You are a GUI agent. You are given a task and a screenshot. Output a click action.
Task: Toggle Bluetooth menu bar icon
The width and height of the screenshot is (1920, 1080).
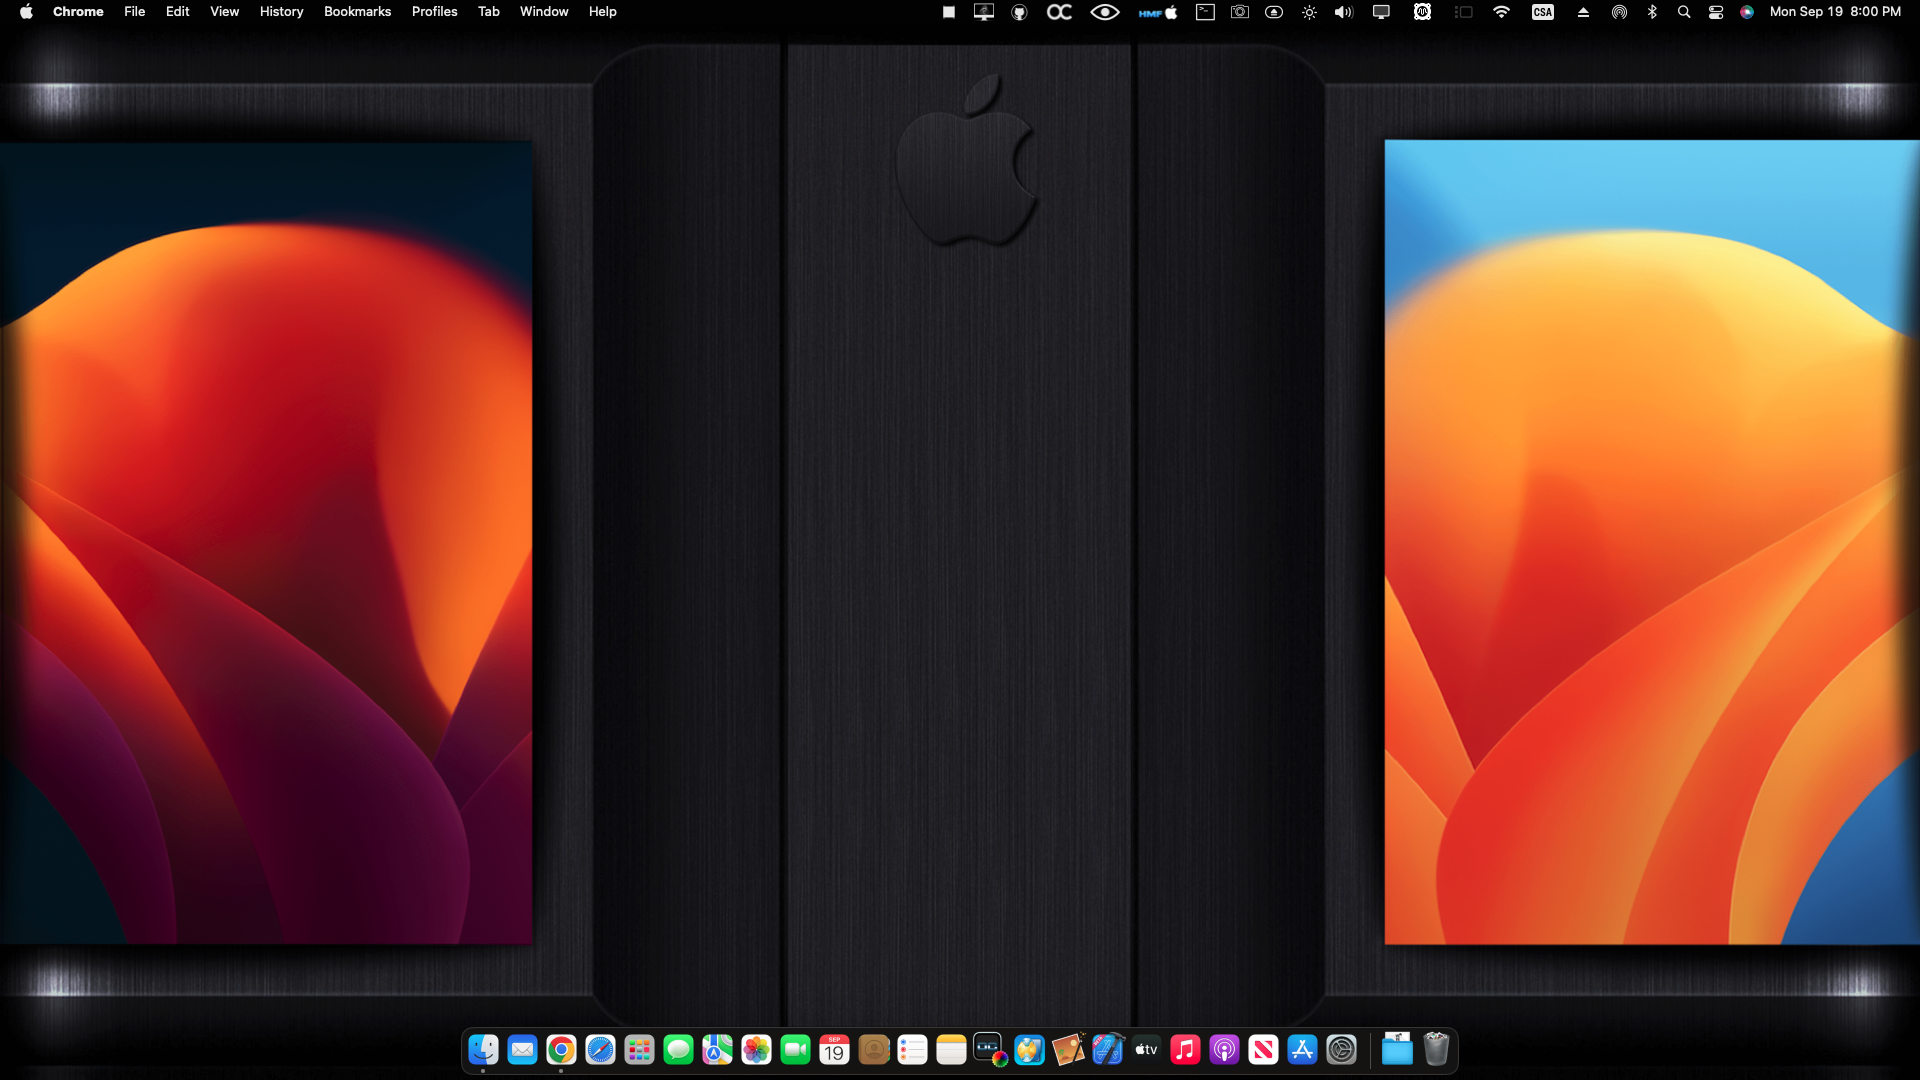pyautogui.click(x=1652, y=12)
